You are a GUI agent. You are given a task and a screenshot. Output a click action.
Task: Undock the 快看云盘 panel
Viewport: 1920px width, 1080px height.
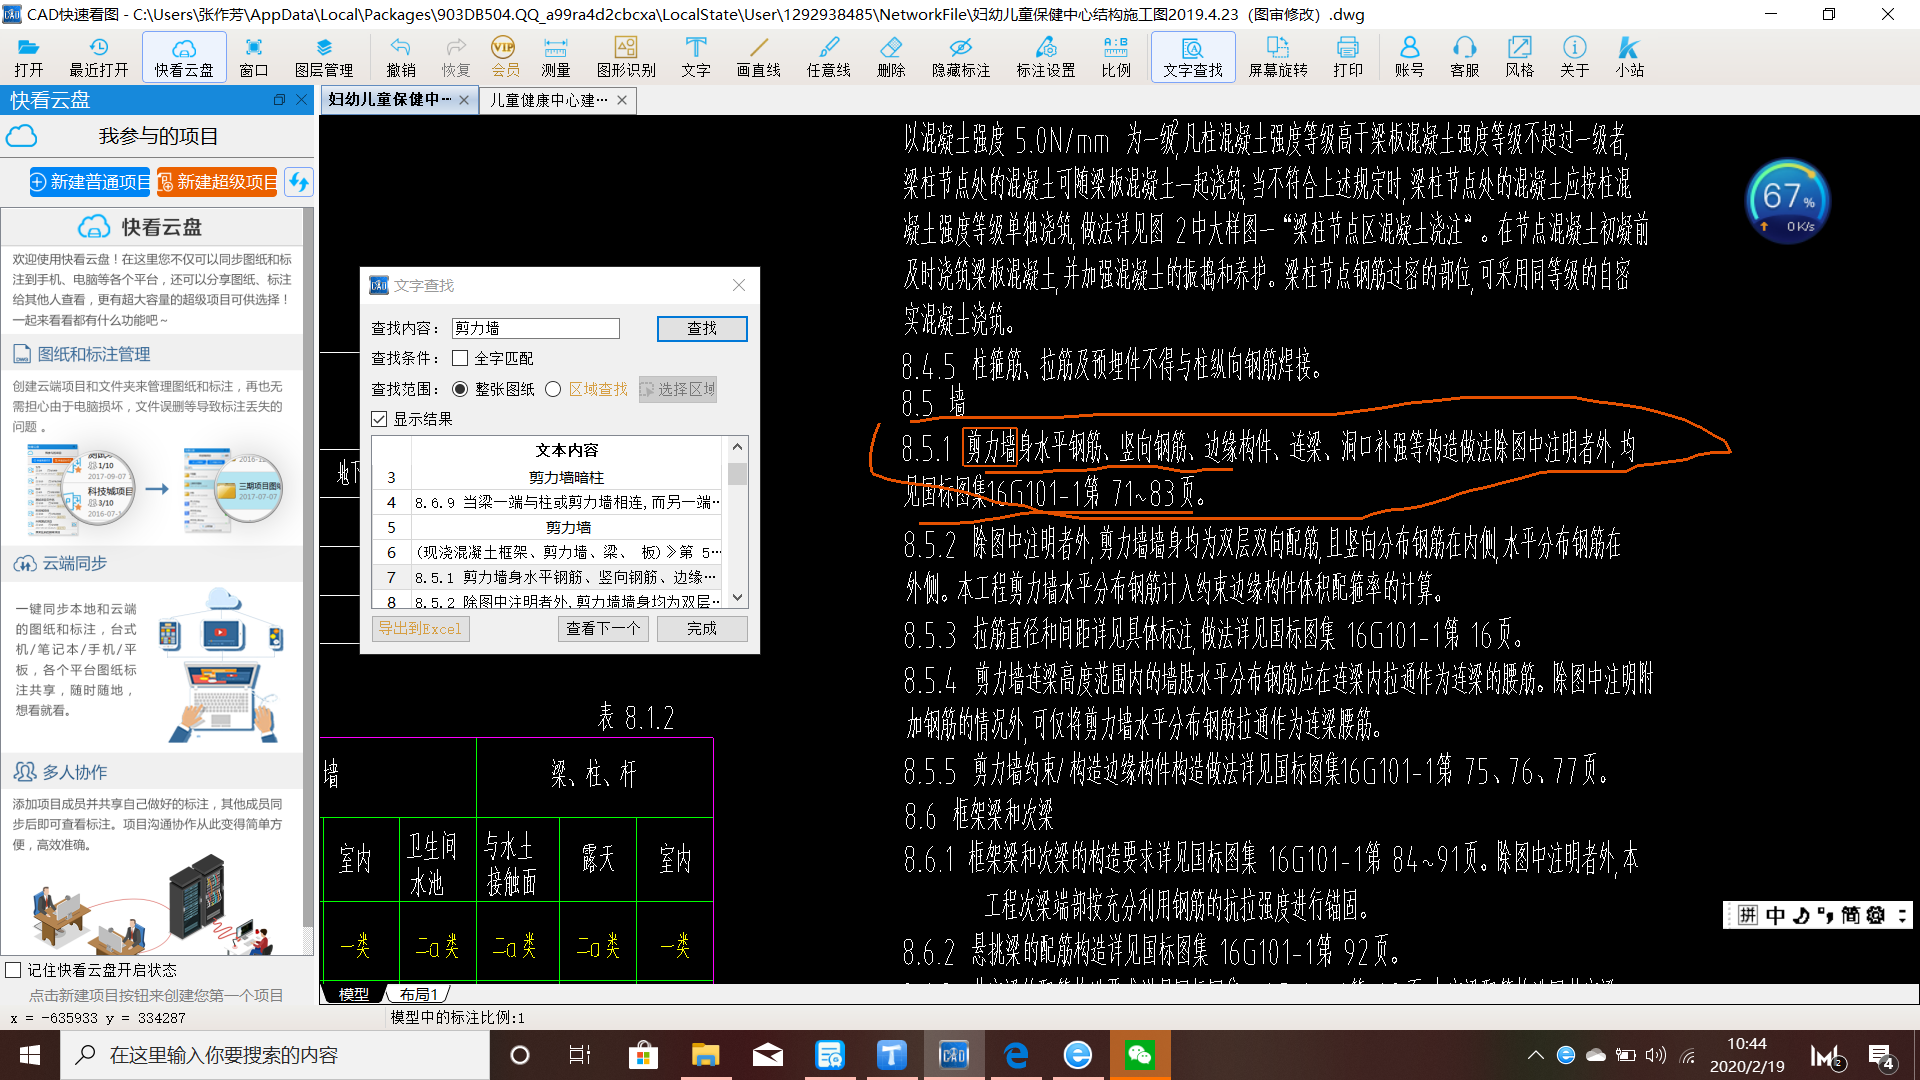[x=279, y=100]
